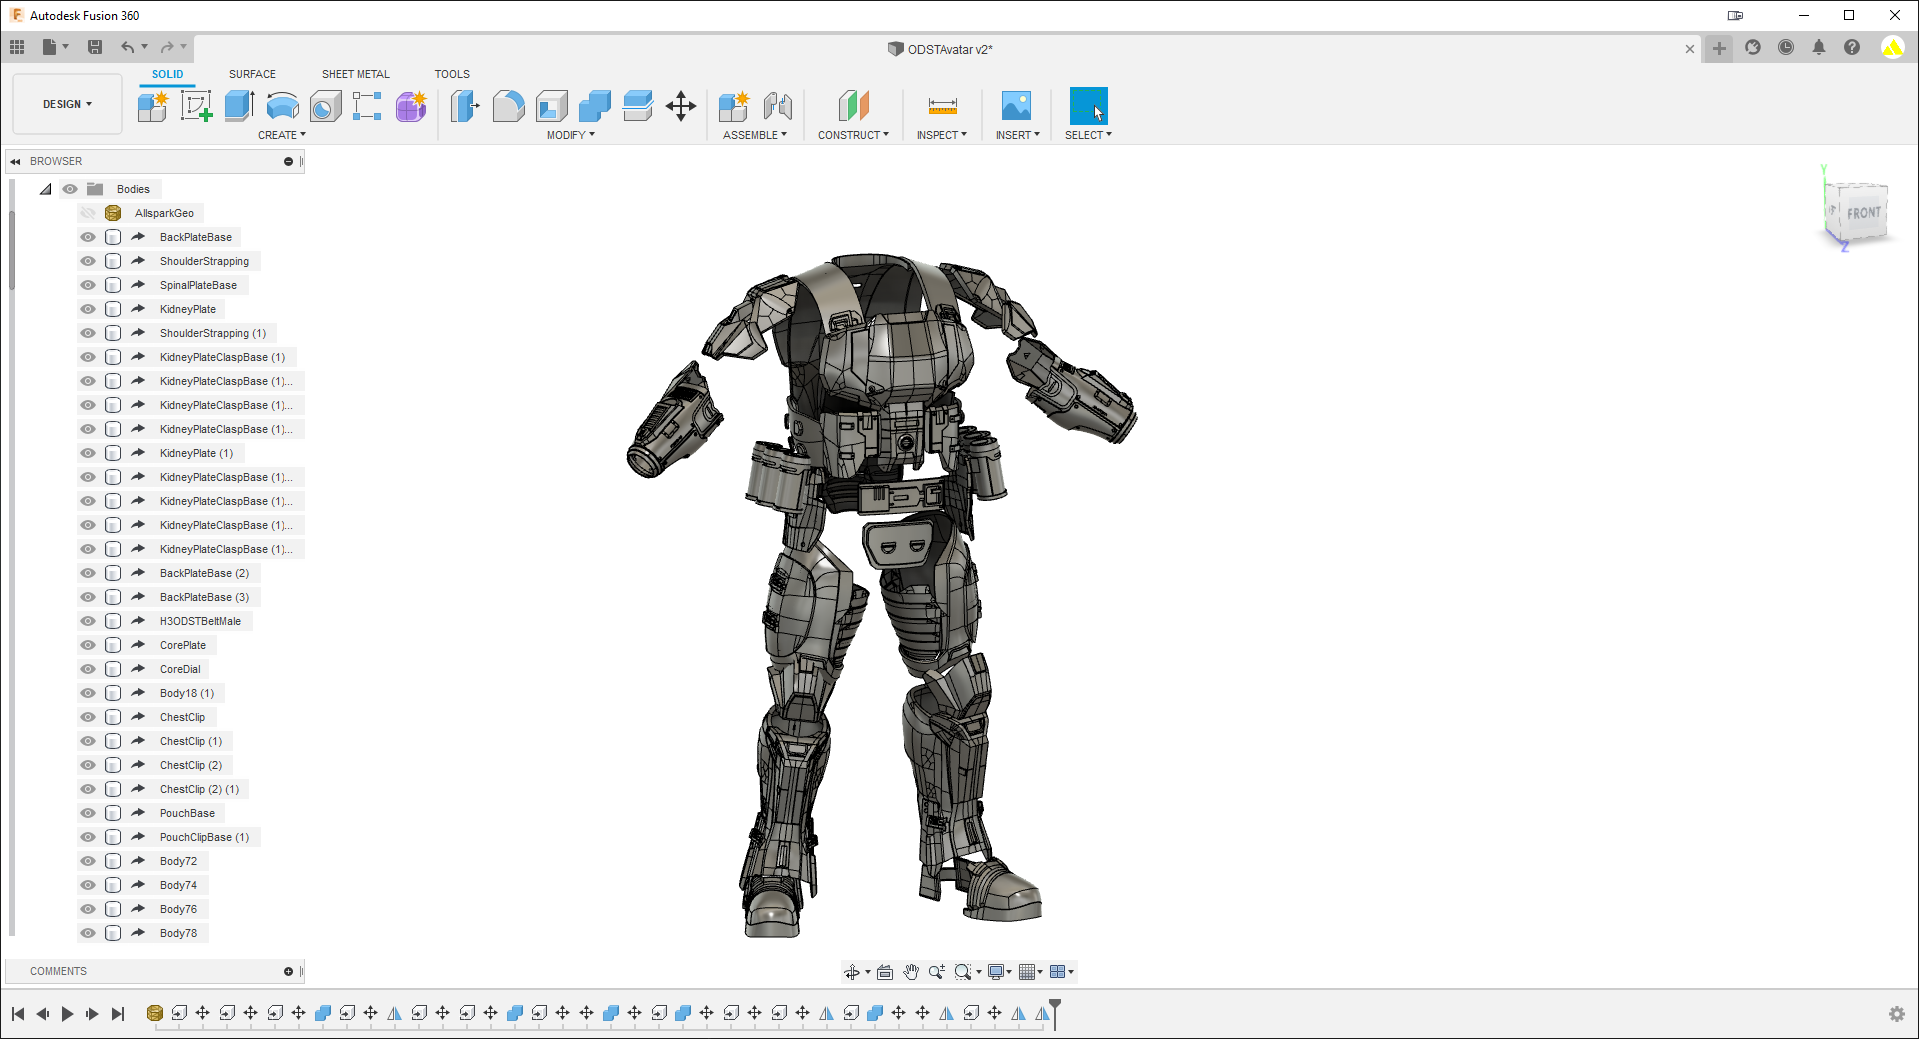Hide the CorePlate body

[x=88, y=645]
